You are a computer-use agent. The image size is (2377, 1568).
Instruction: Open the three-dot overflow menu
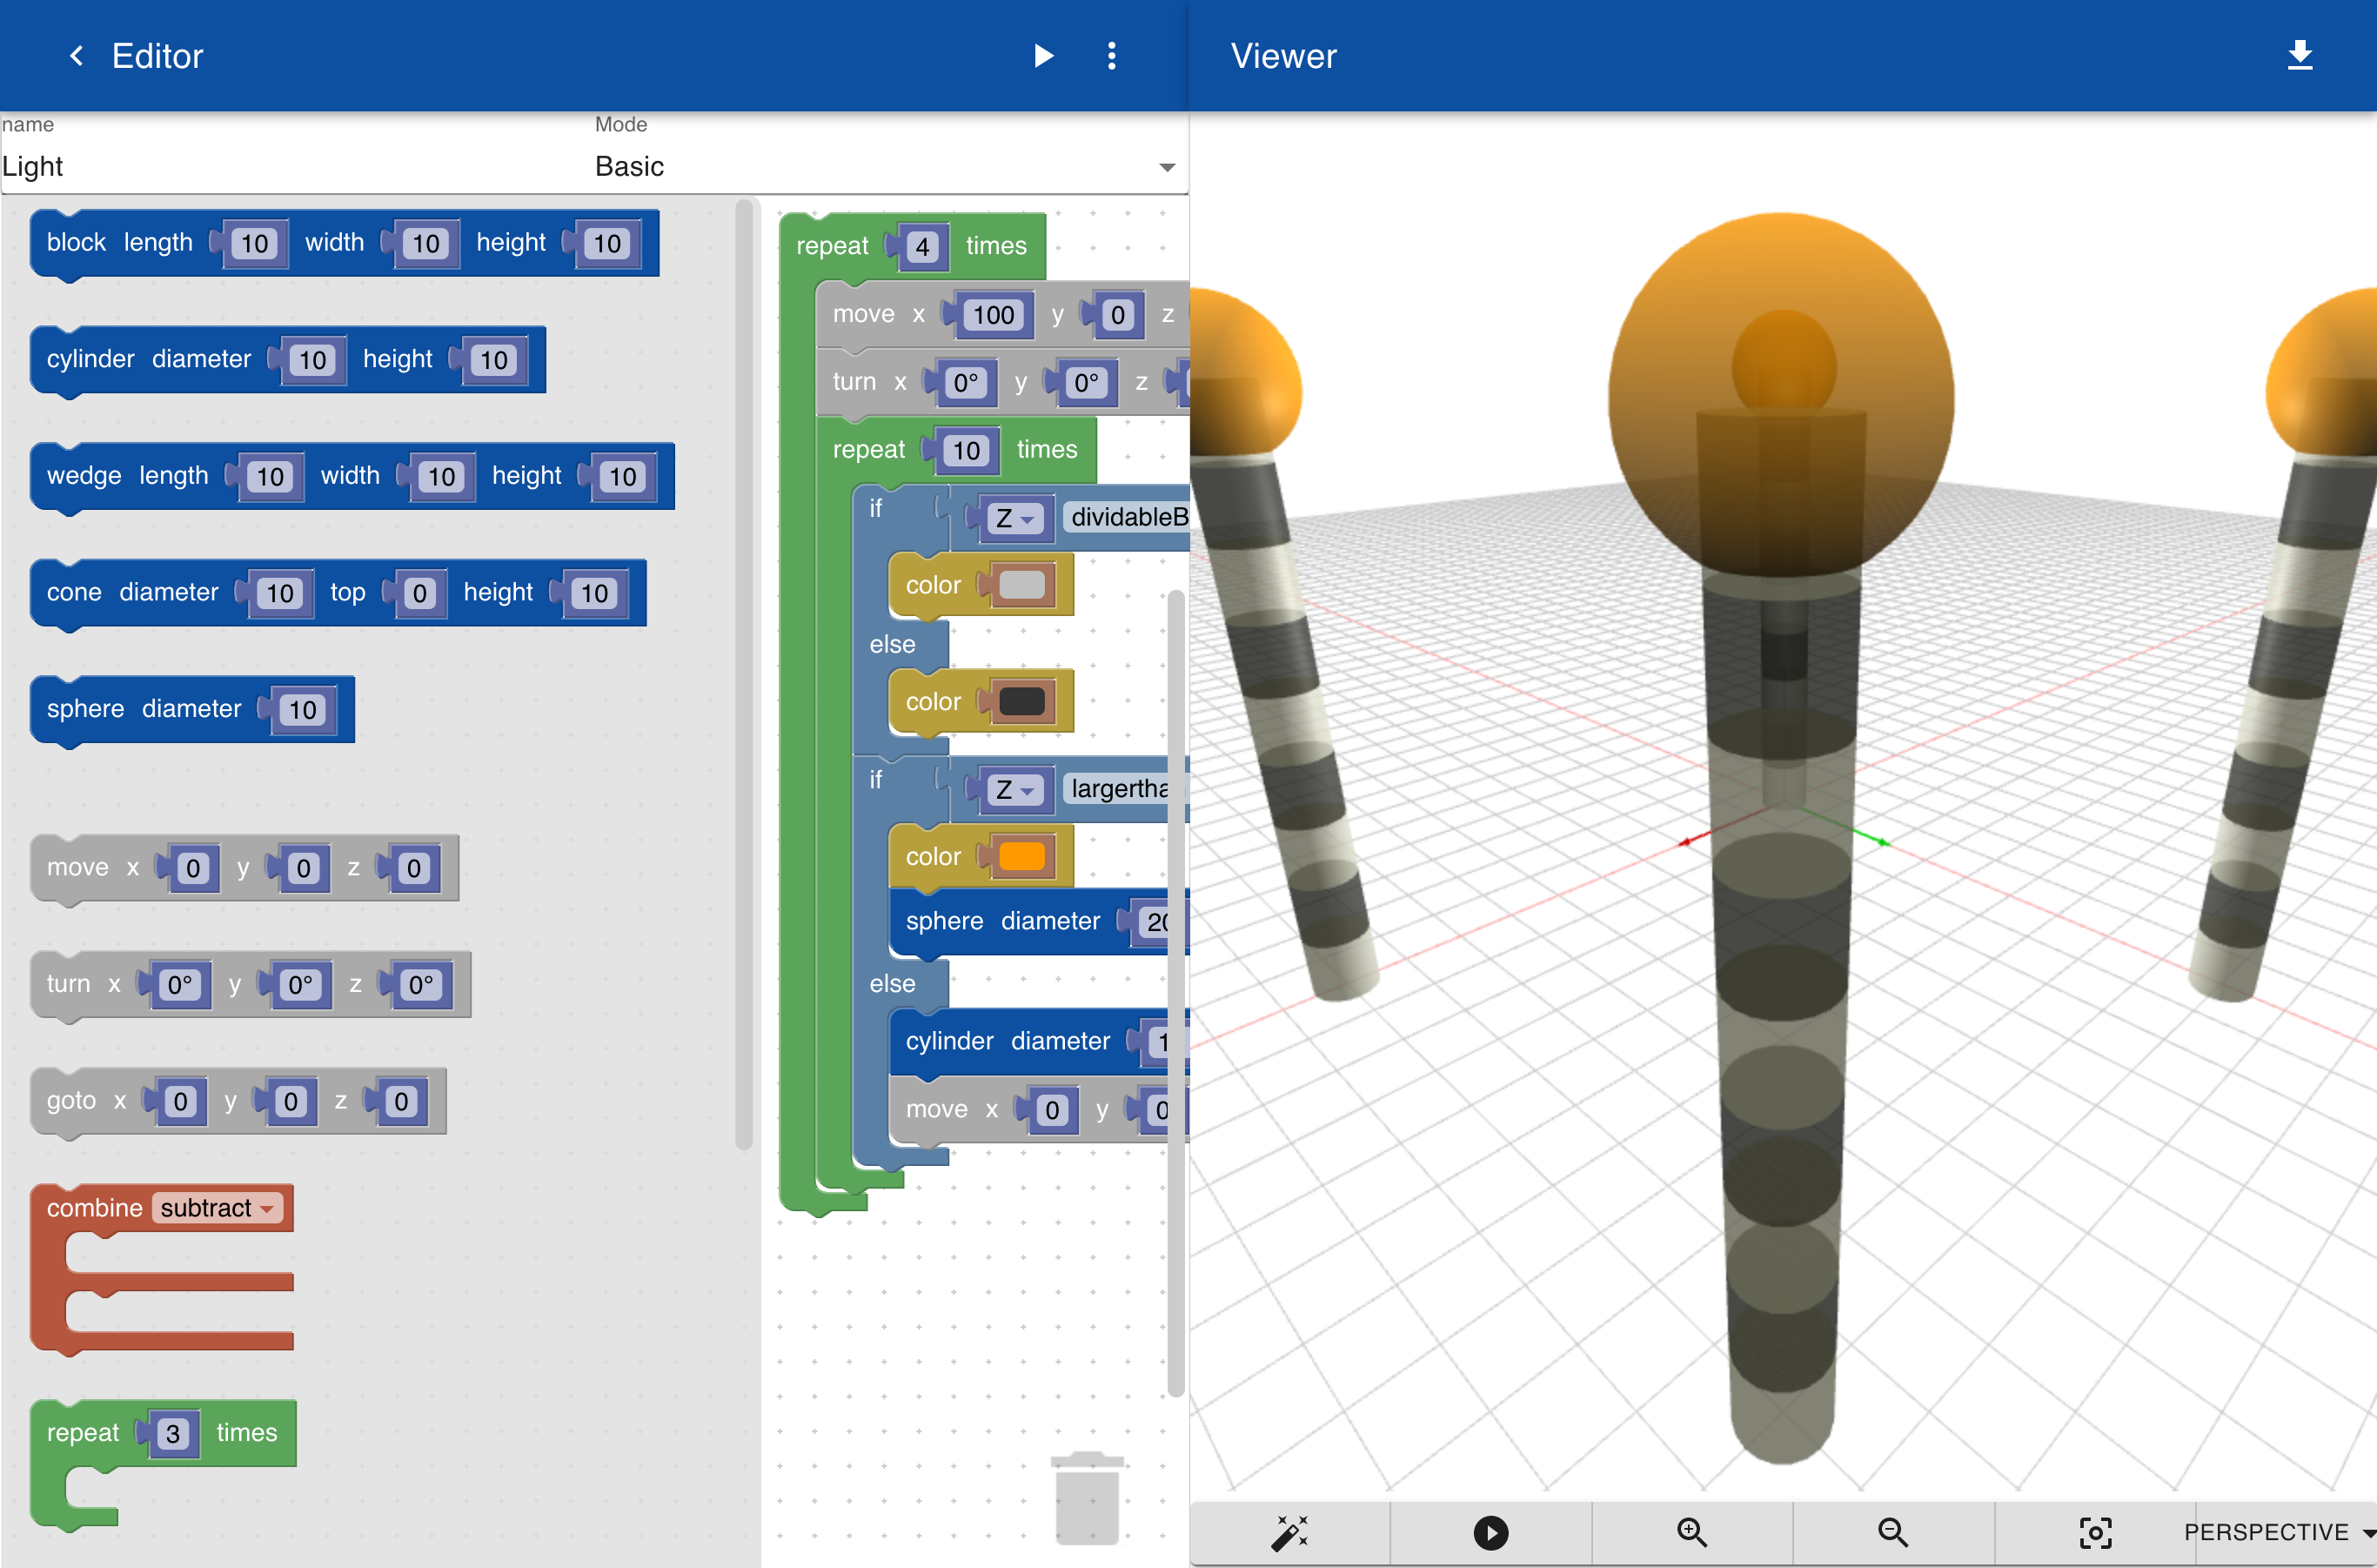point(1111,56)
